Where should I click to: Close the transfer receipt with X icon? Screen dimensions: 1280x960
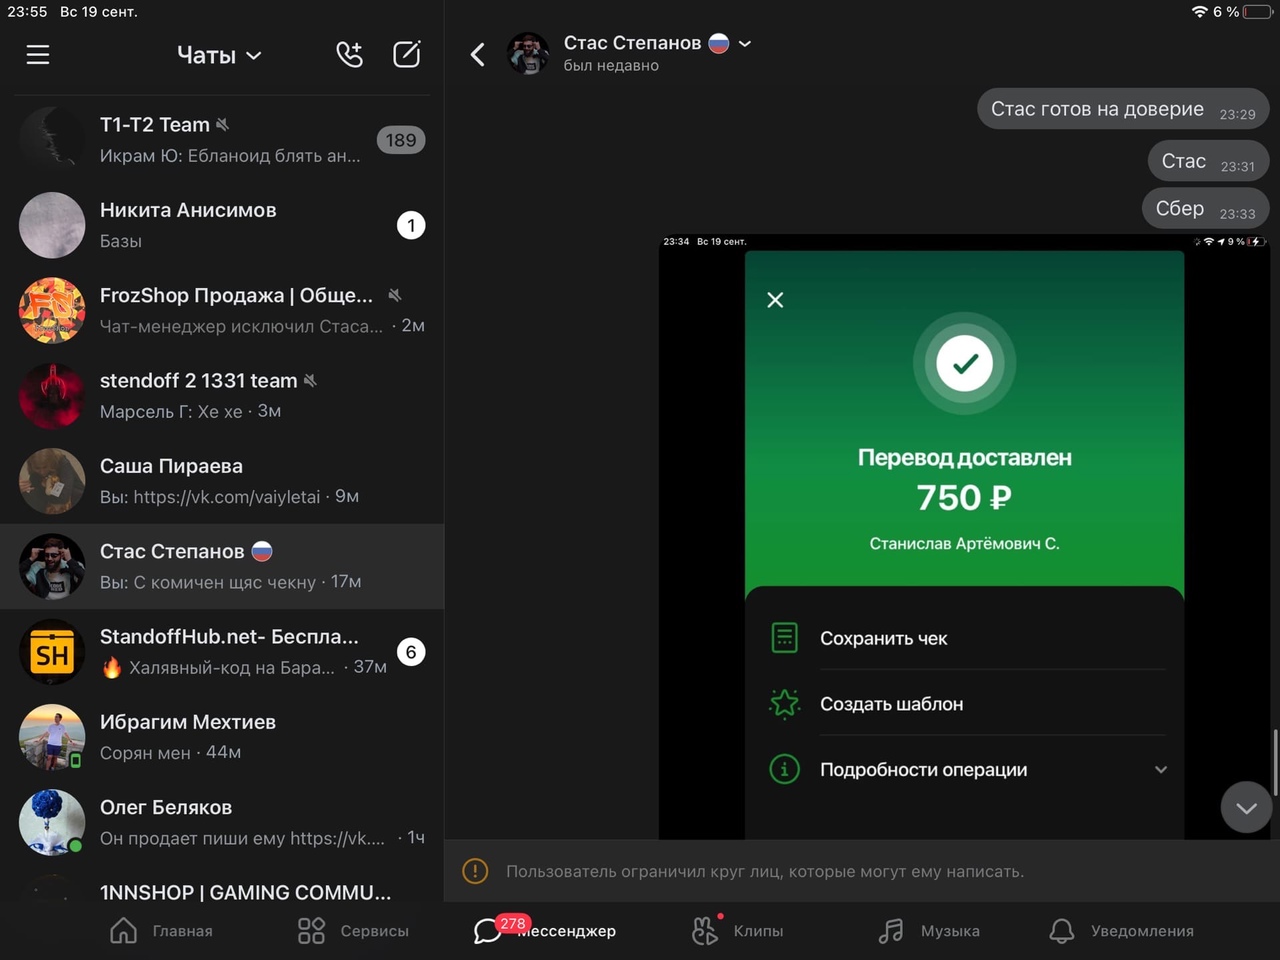click(775, 300)
